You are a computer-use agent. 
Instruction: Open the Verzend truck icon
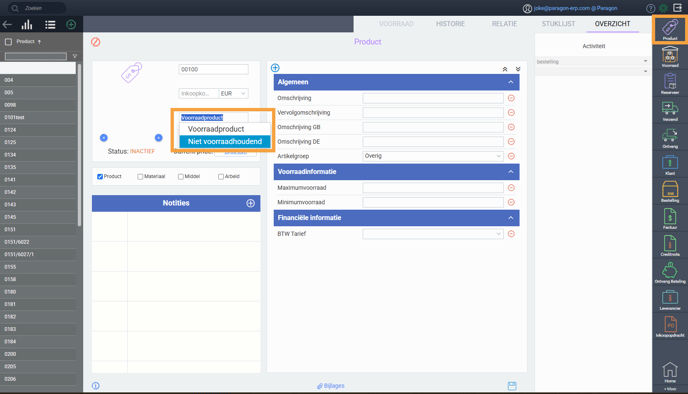670,111
